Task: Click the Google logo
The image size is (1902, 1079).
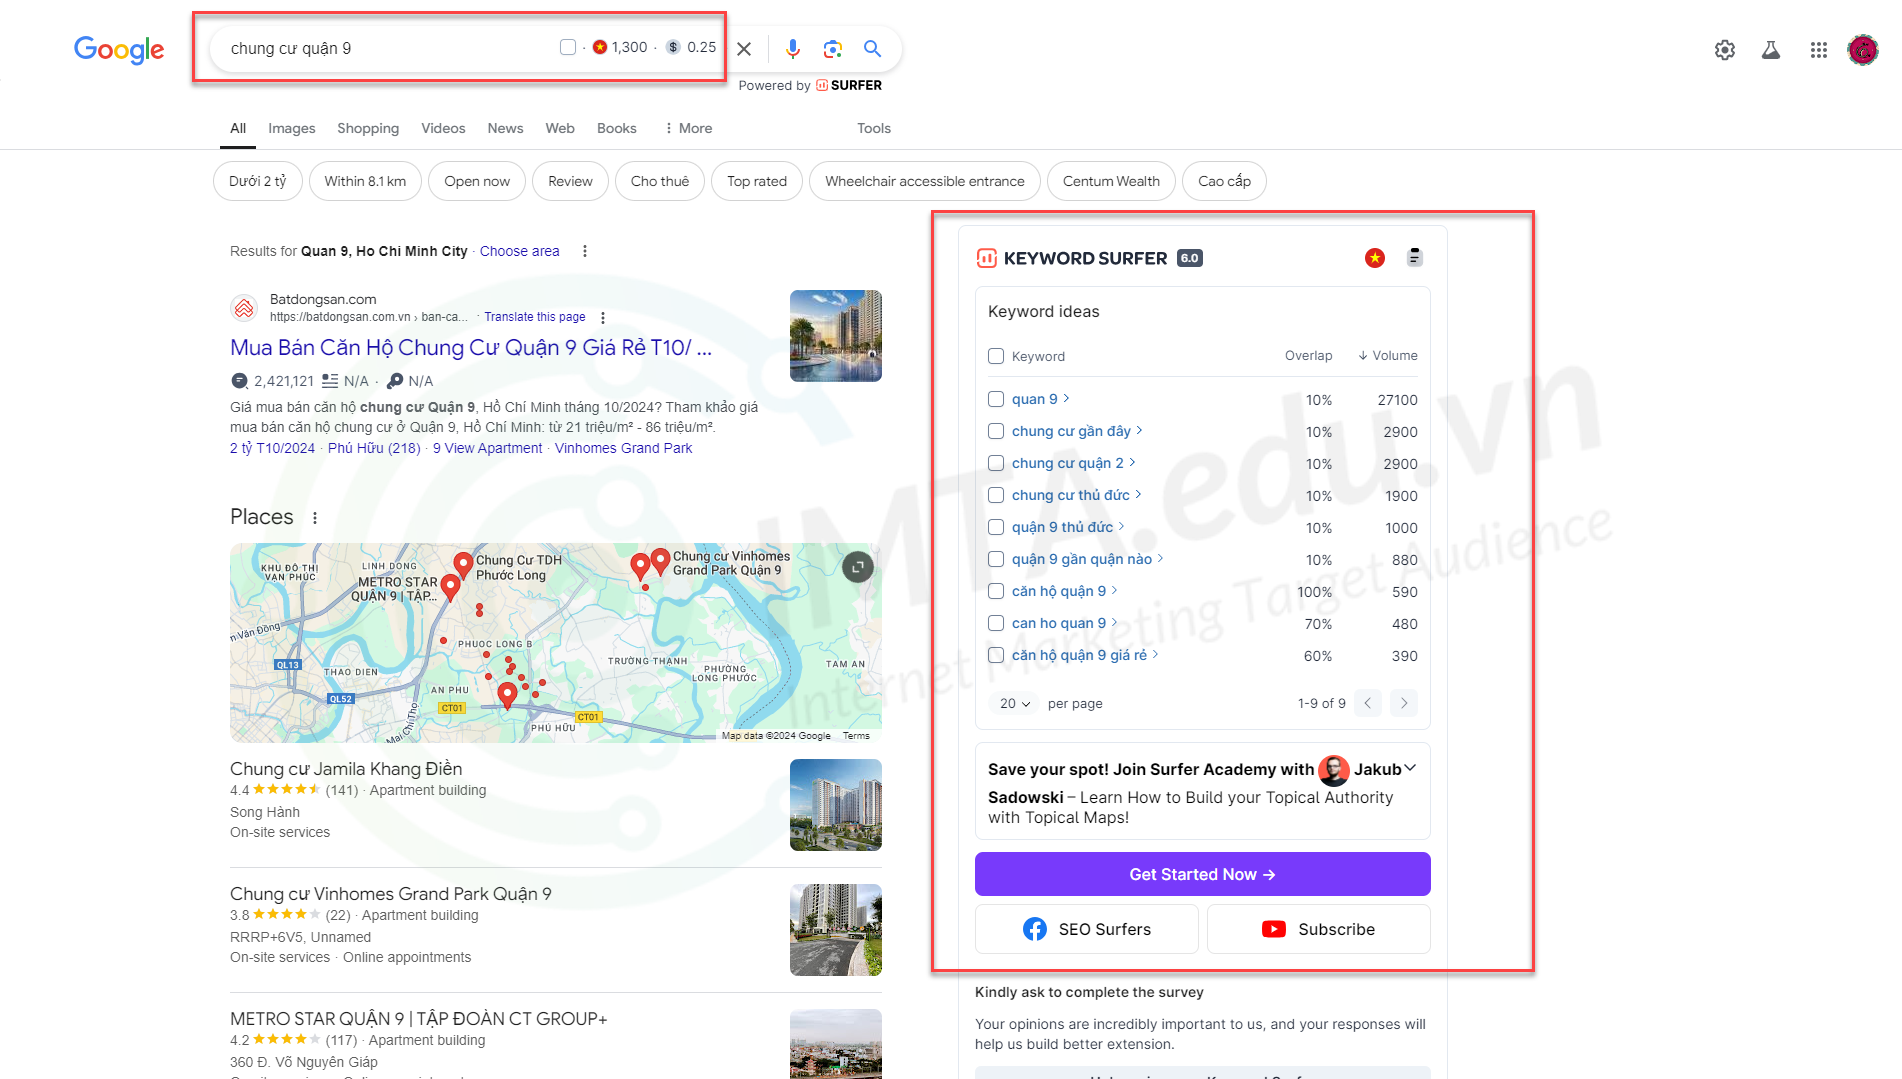Action: click(119, 49)
